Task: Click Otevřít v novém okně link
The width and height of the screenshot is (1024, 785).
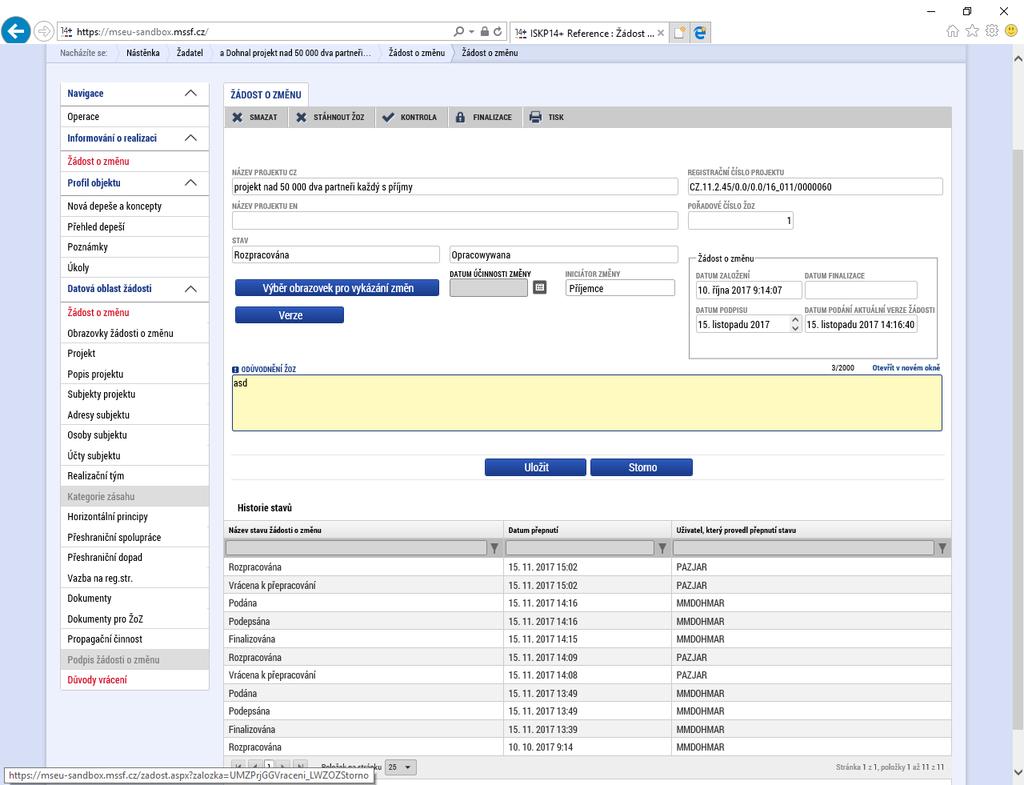Action: coord(906,368)
